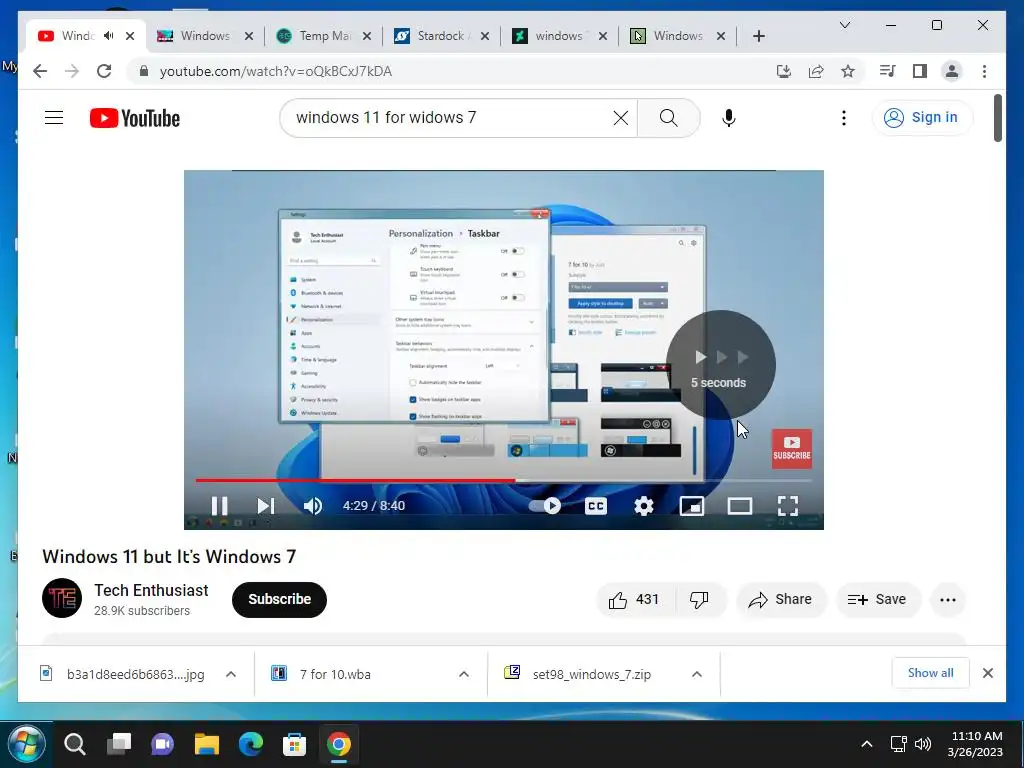
Task: Open a new Chrome tab
Action: (x=758, y=36)
